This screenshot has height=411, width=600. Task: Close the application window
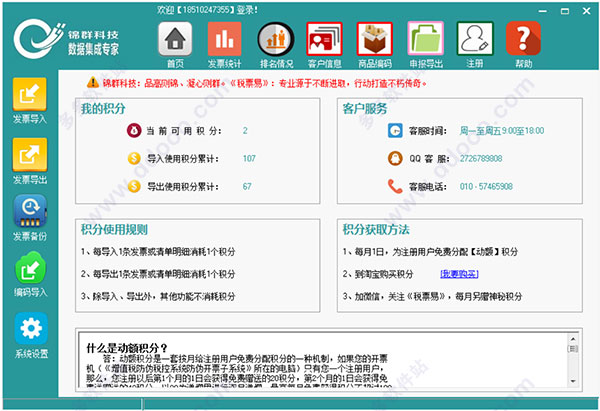click(x=587, y=11)
